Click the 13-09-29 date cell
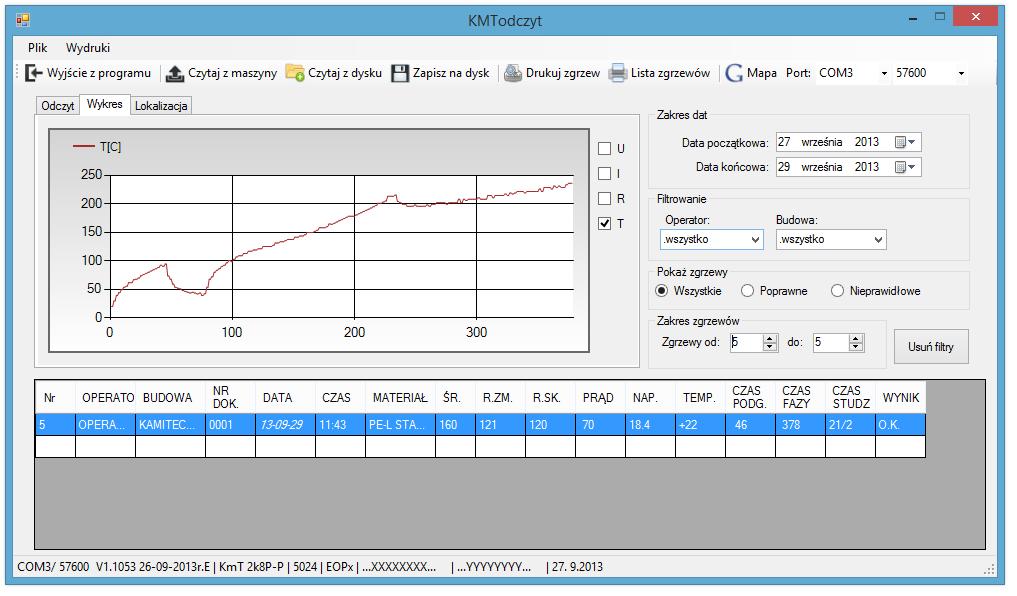 coord(285,425)
